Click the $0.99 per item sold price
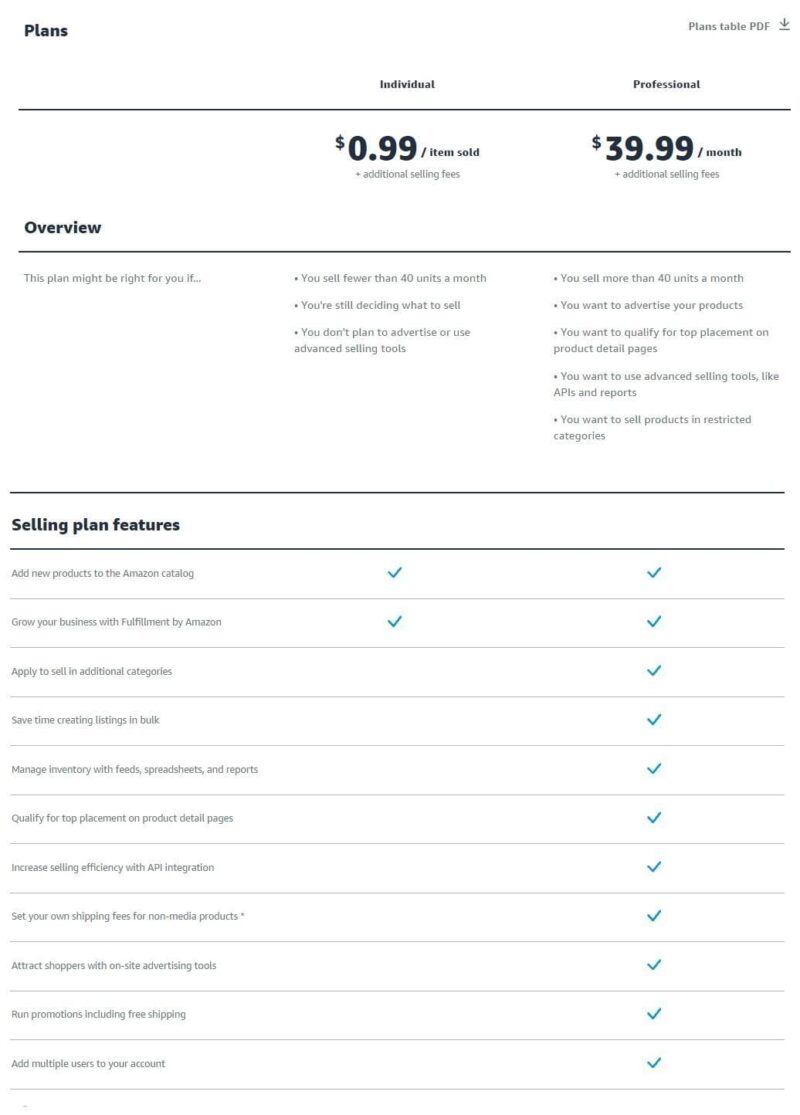 point(407,149)
